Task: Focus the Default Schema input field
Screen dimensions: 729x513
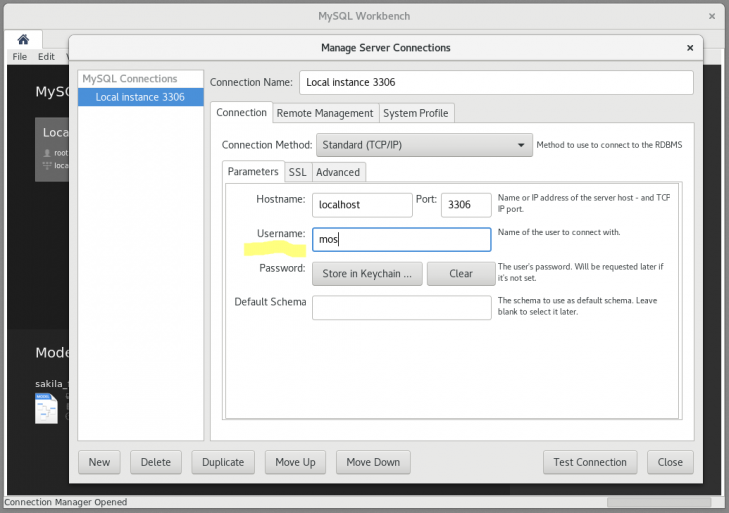Action: coord(402,307)
